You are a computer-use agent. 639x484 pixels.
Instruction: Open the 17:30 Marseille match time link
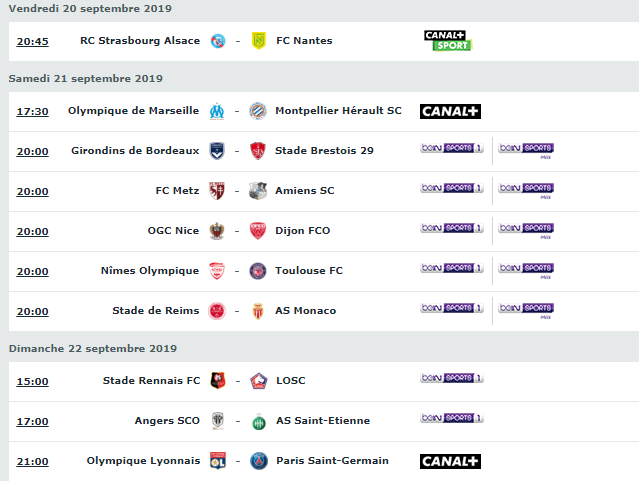pos(33,112)
